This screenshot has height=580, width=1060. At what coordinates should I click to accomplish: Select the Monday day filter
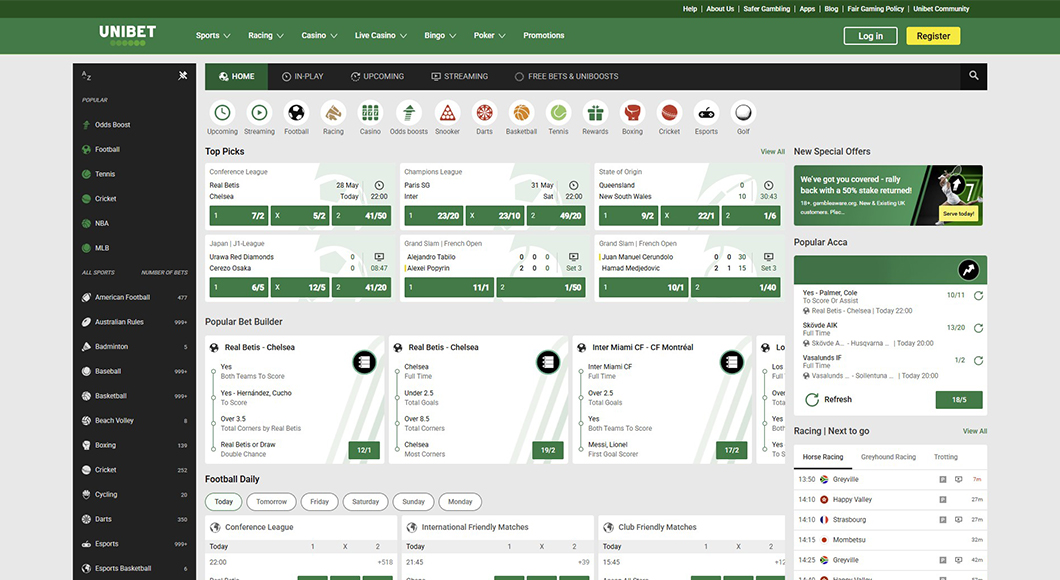(460, 502)
